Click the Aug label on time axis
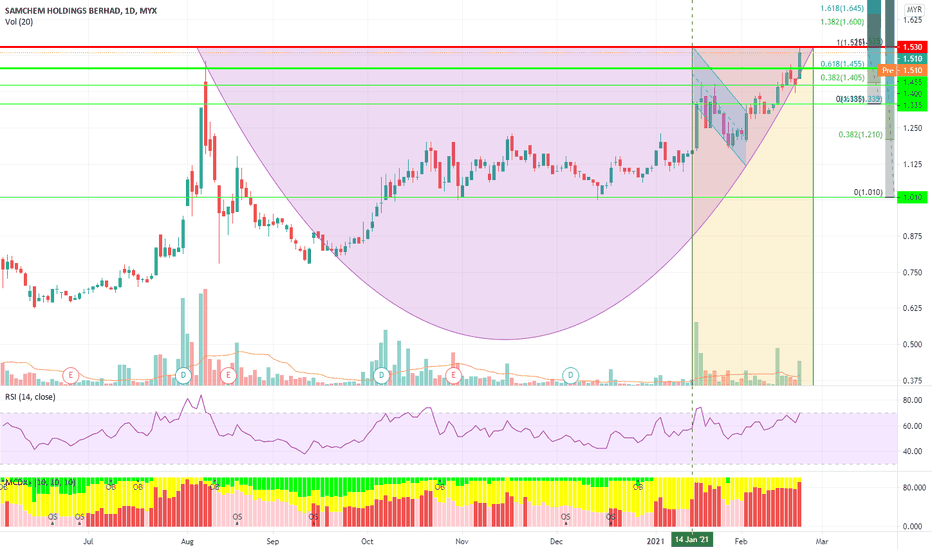This screenshot has width=932, height=550. pyautogui.click(x=187, y=542)
